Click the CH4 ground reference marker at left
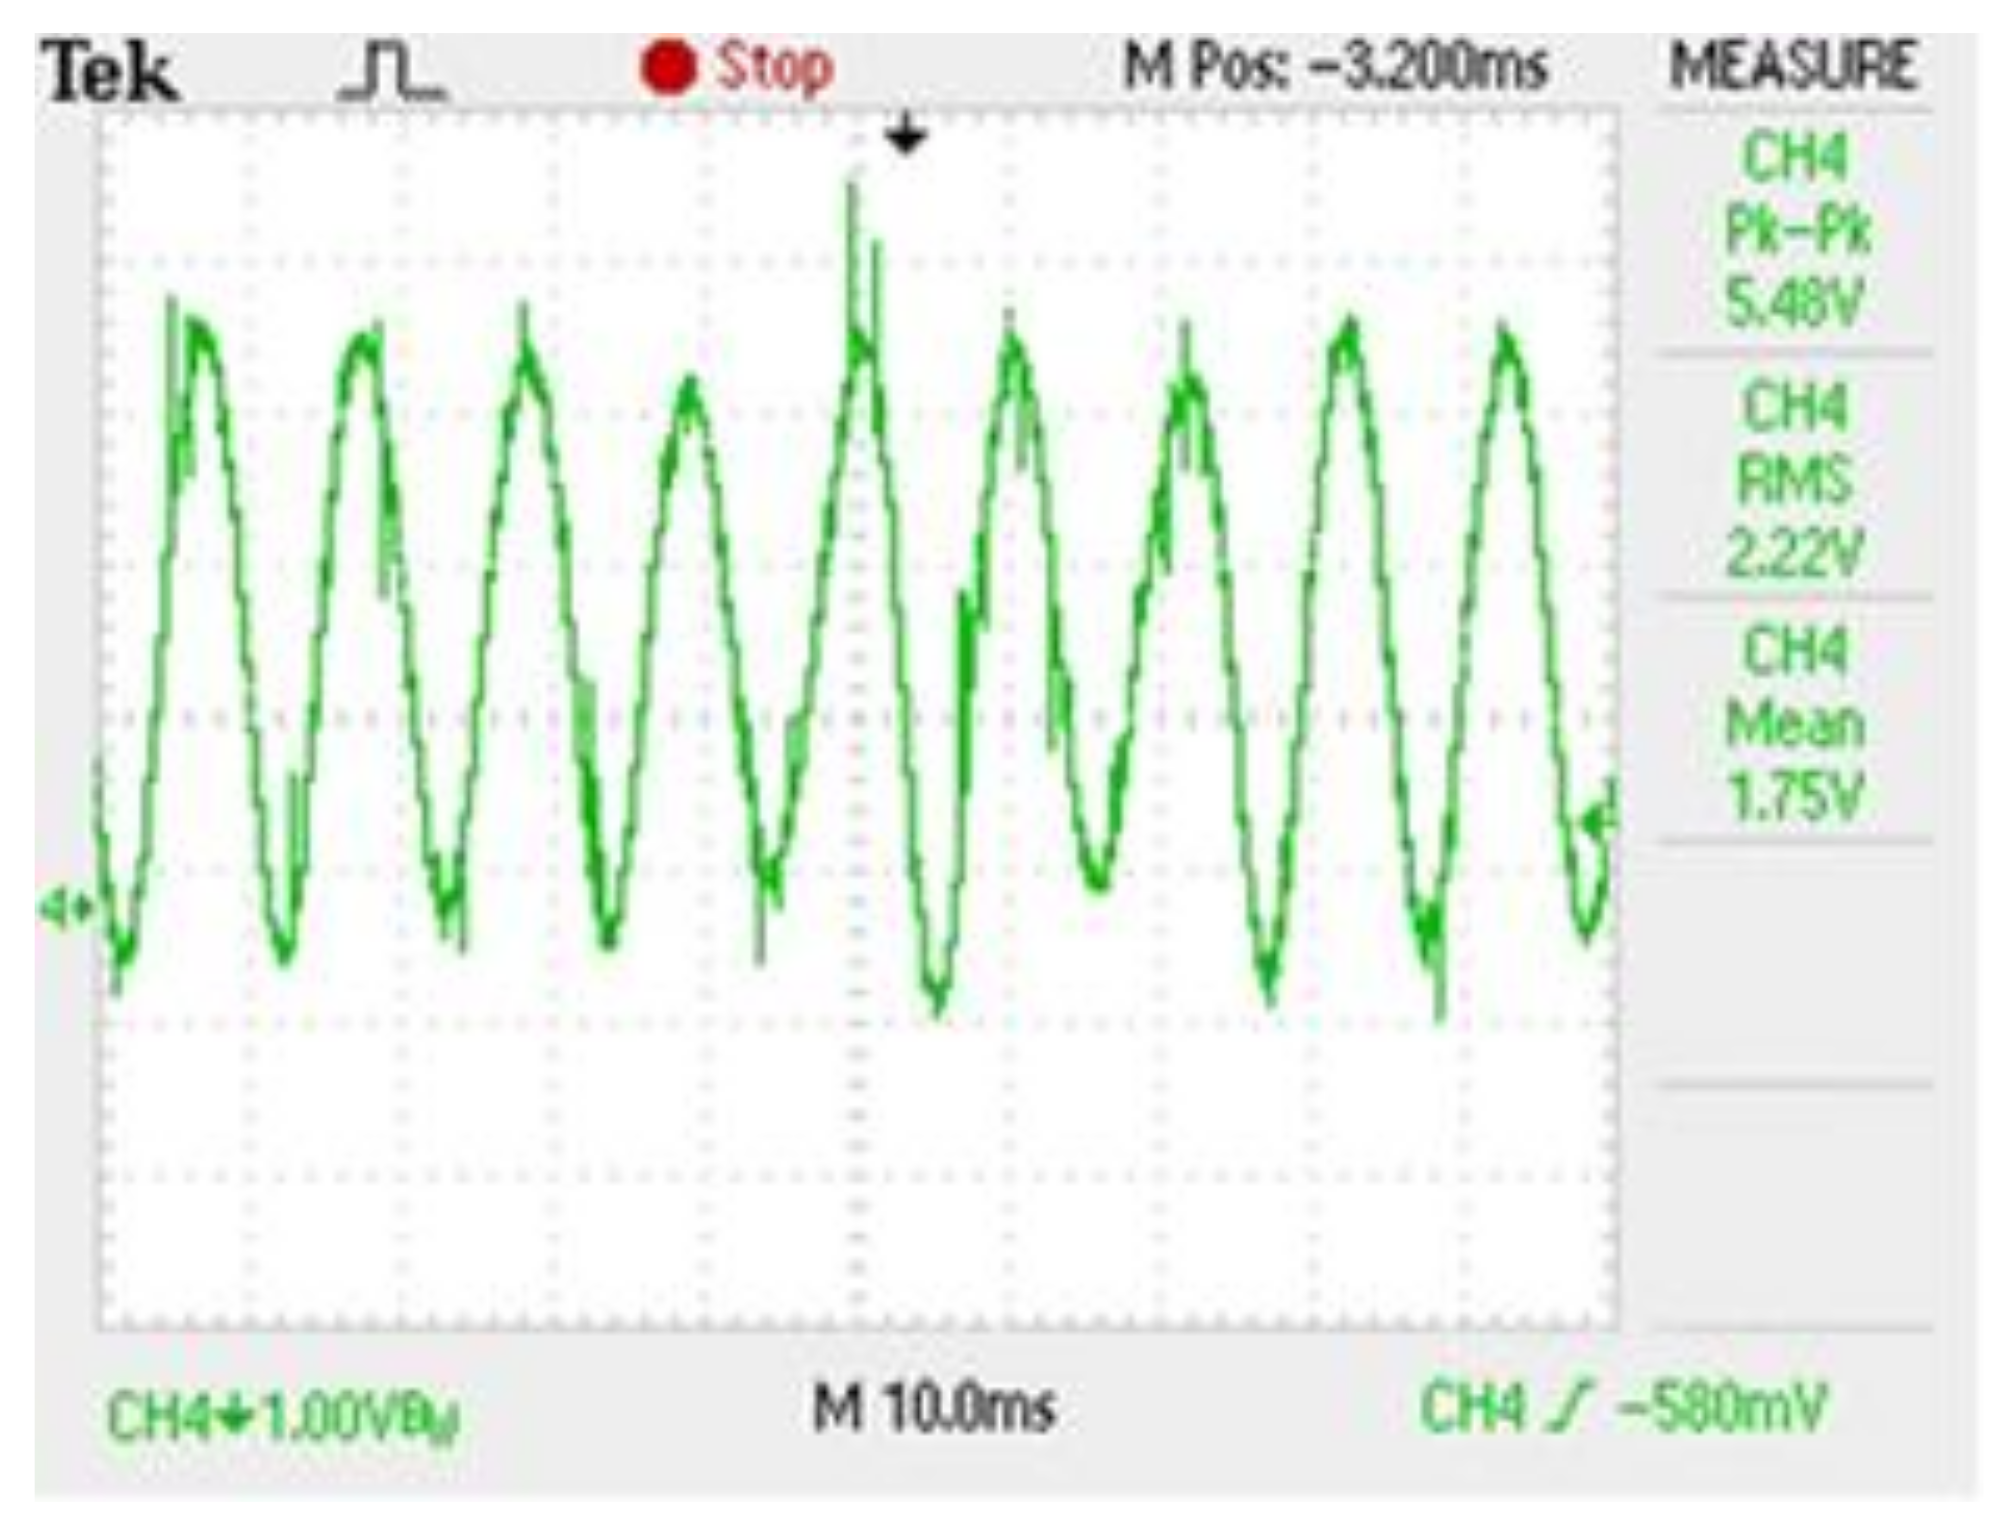 coord(66,909)
